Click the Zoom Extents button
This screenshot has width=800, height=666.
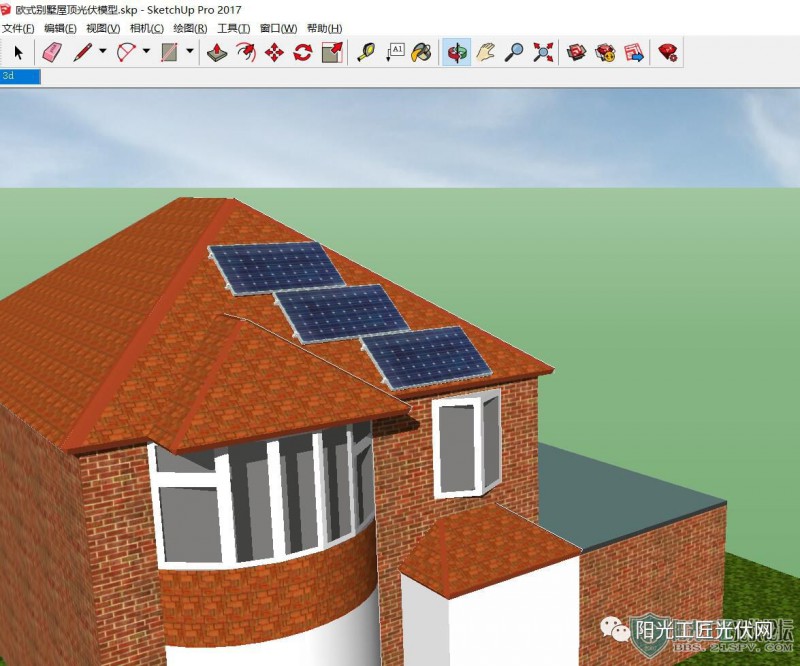[x=543, y=52]
